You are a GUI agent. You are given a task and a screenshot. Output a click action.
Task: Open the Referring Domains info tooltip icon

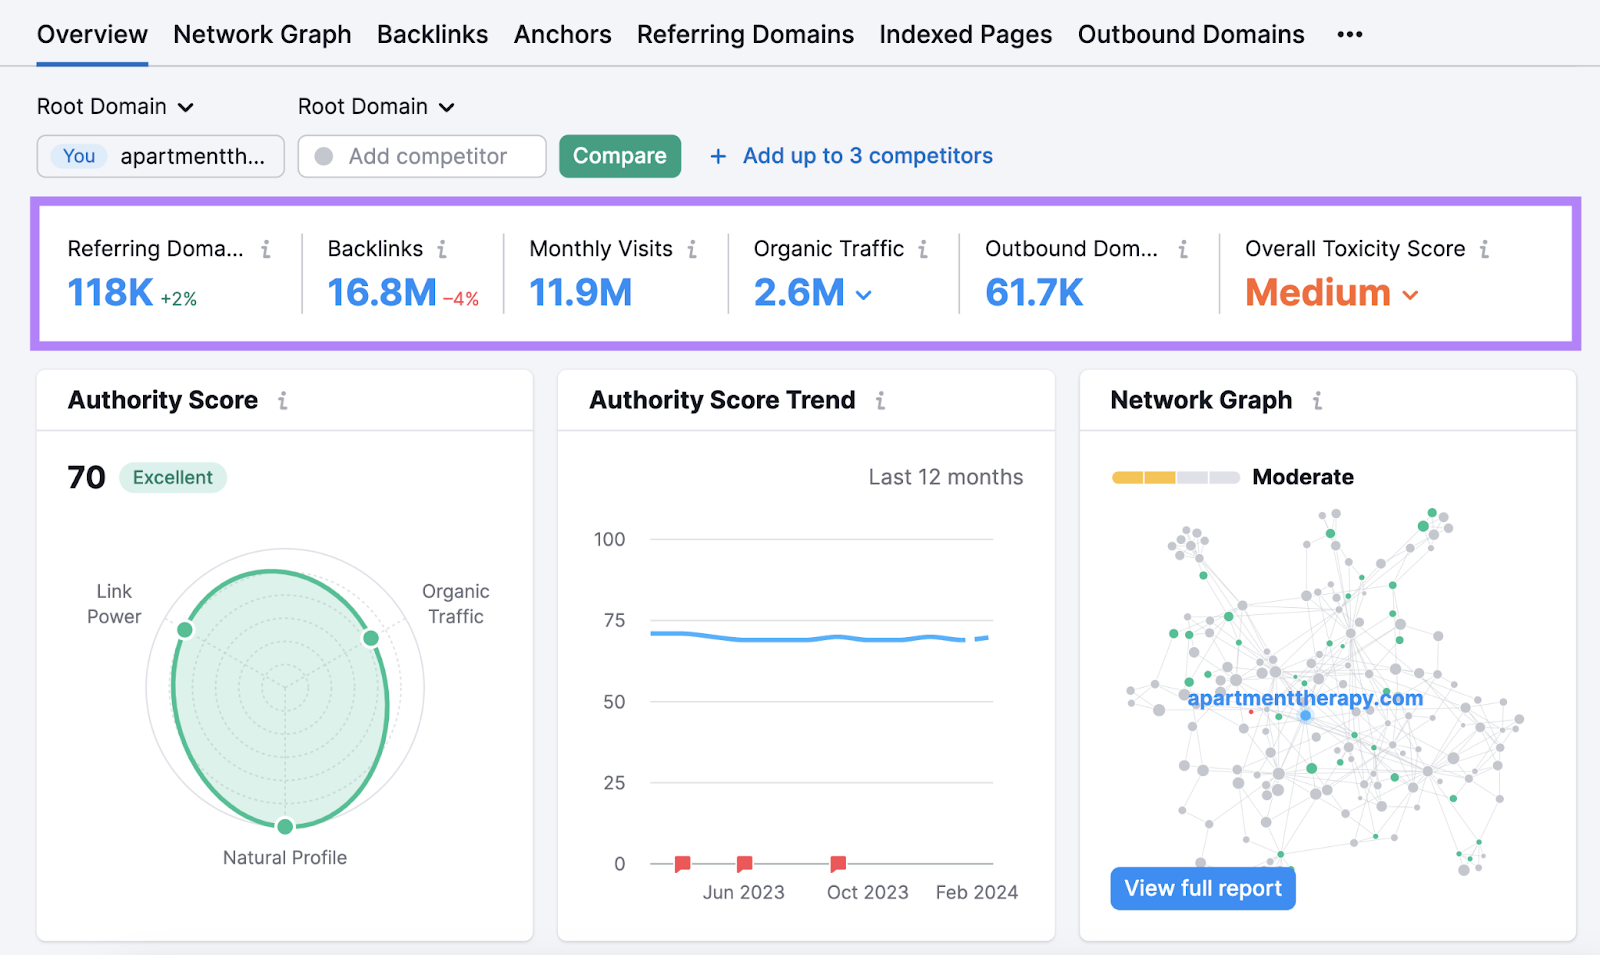coord(267,250)
